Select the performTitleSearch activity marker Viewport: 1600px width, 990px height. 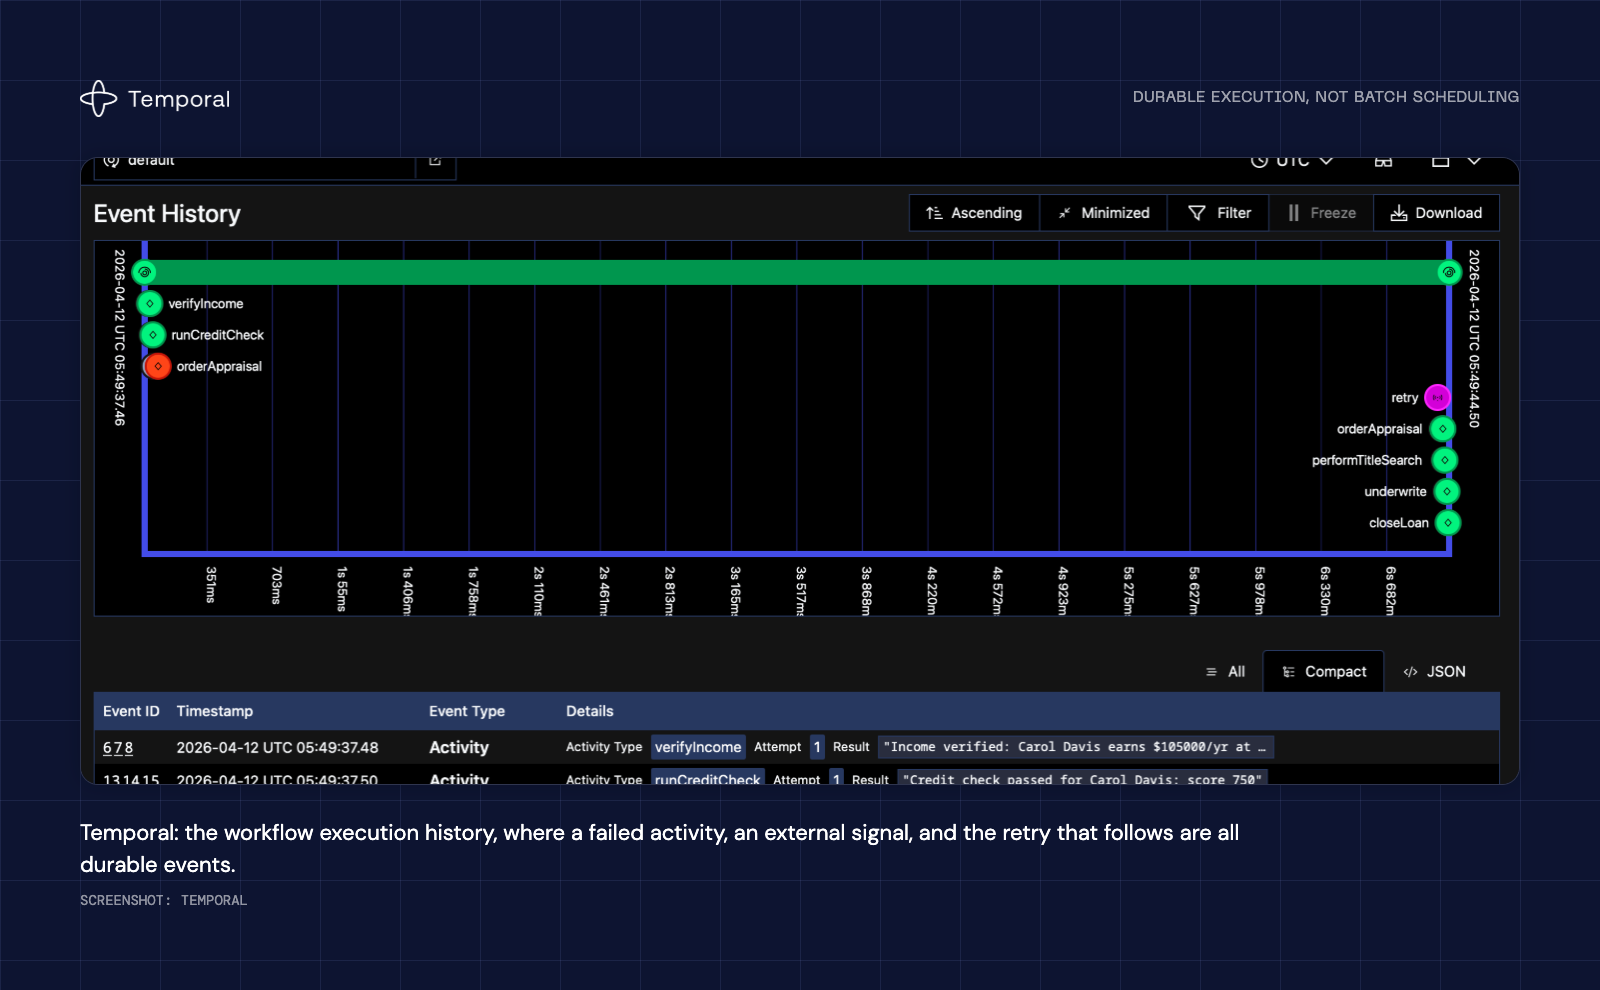point(1445,460)
